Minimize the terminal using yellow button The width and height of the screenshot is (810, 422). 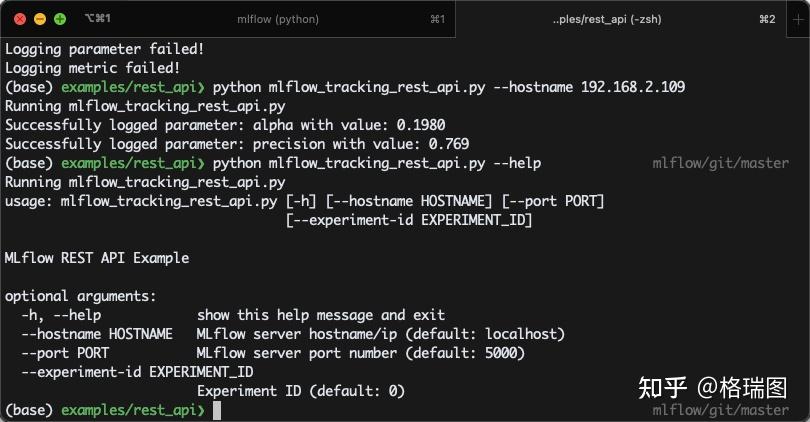pyautogui.click(x=40, y=19)
